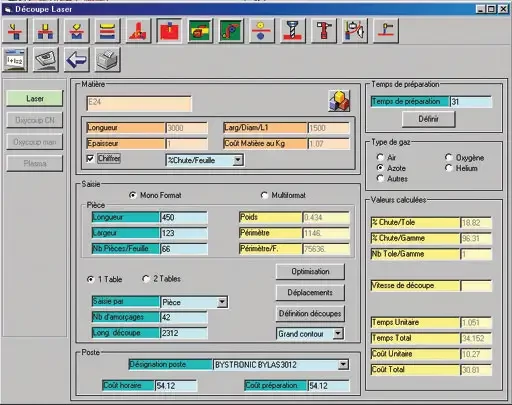
Task: Select the red laser cutting toolbar icon
Action: (x=169, y=31)
